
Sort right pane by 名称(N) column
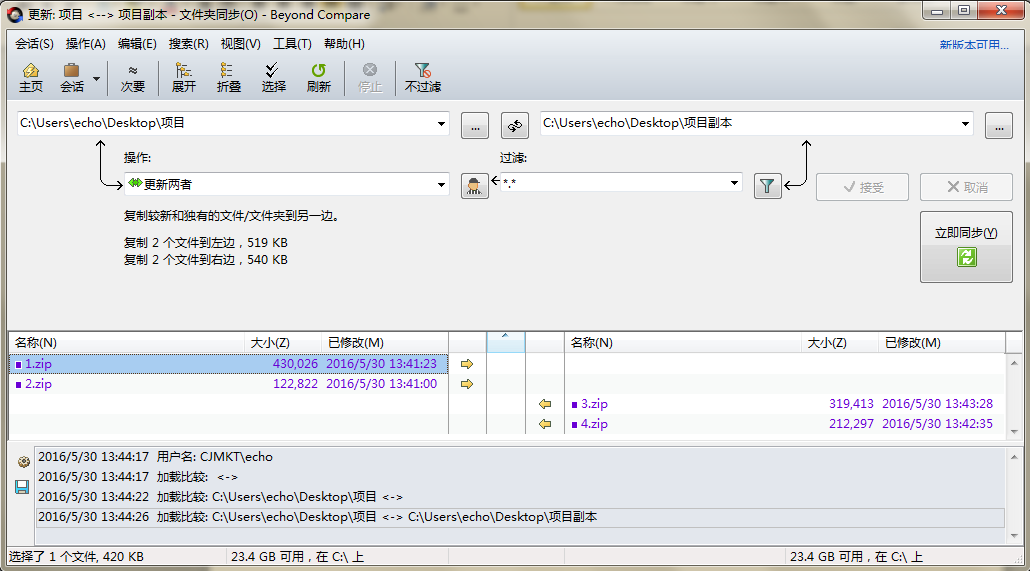(x=683, y=343)
